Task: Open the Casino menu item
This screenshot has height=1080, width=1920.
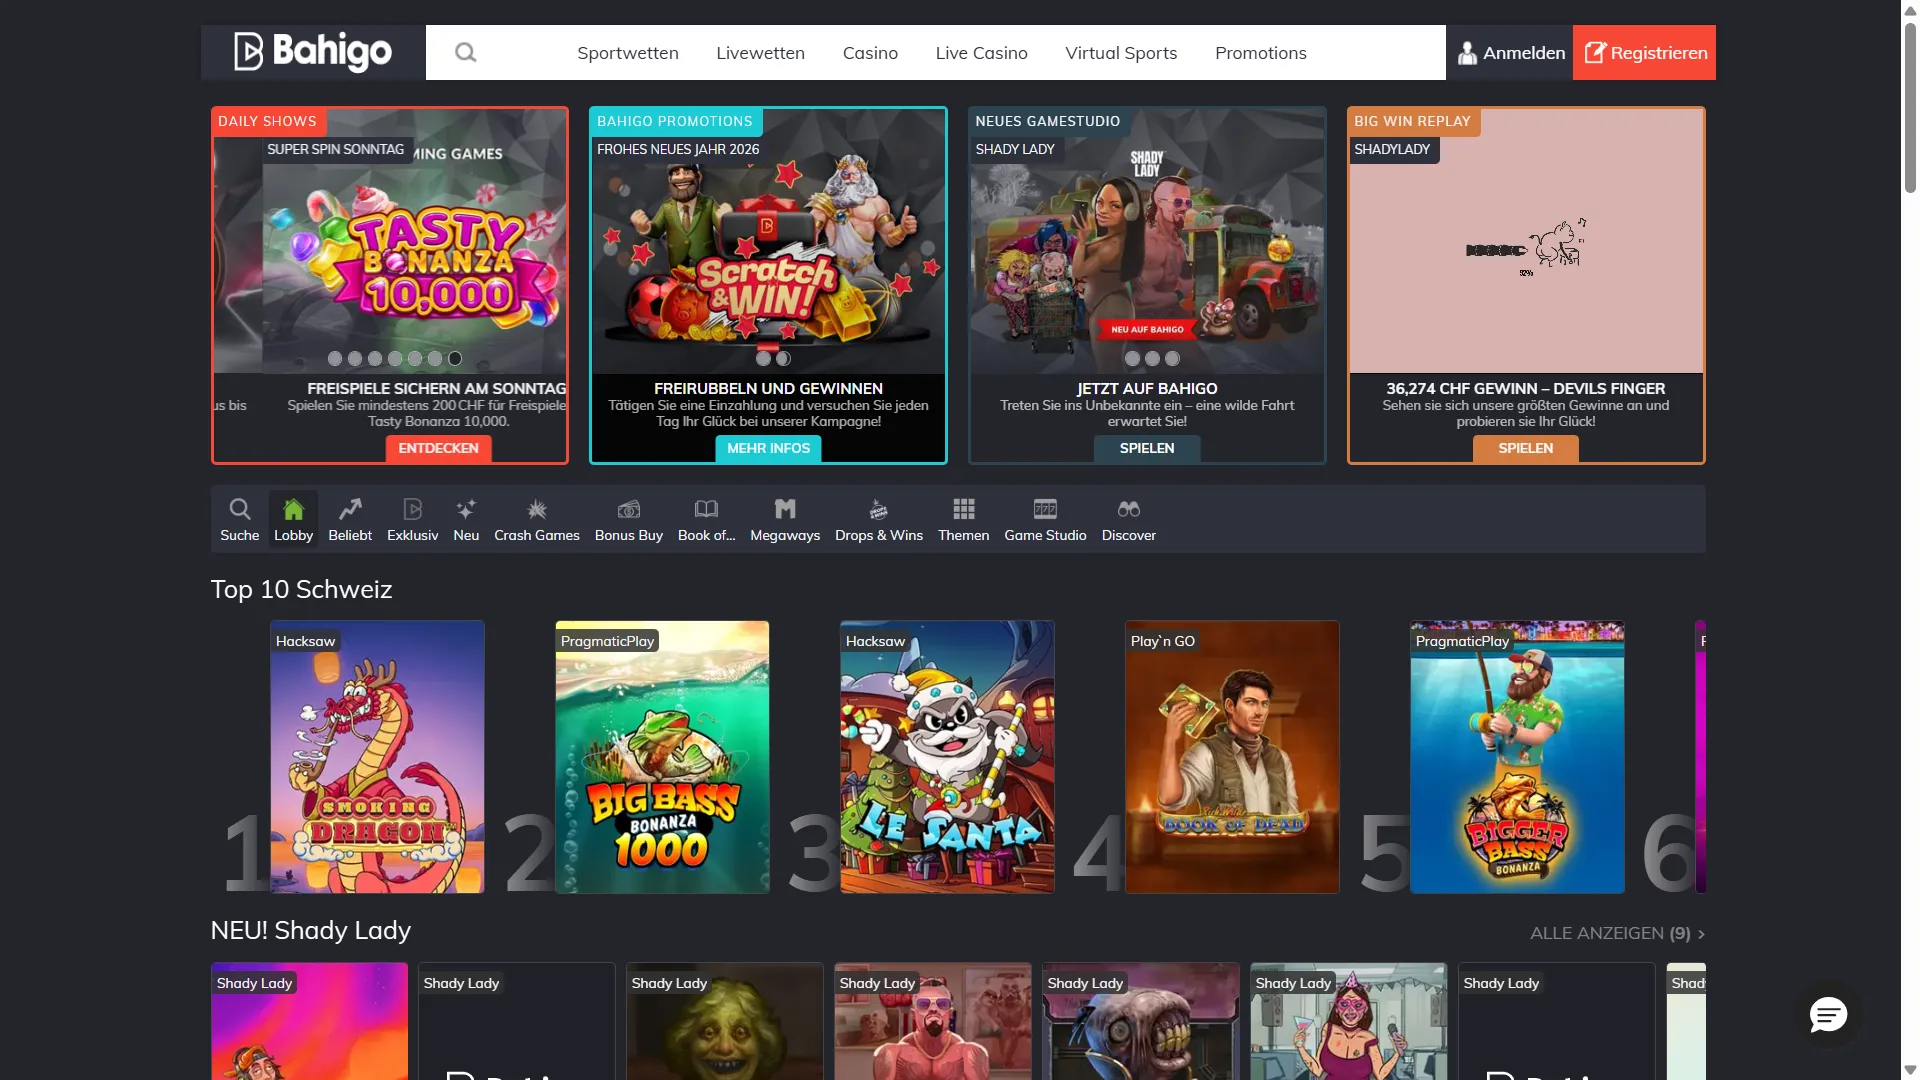Action: point(870,53)
